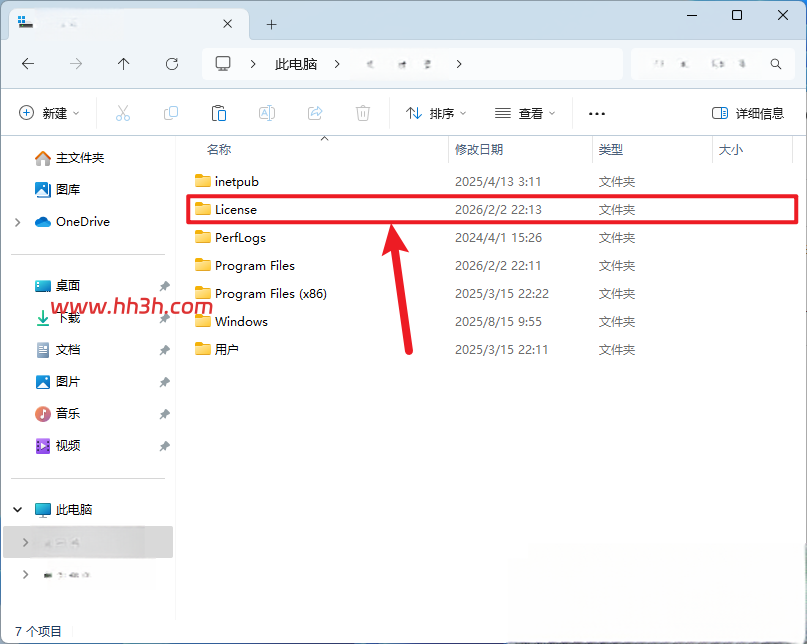Screen dimensions: 807x644
Task: Select the PerfLogs folder
Action: [x=492, y=237]
